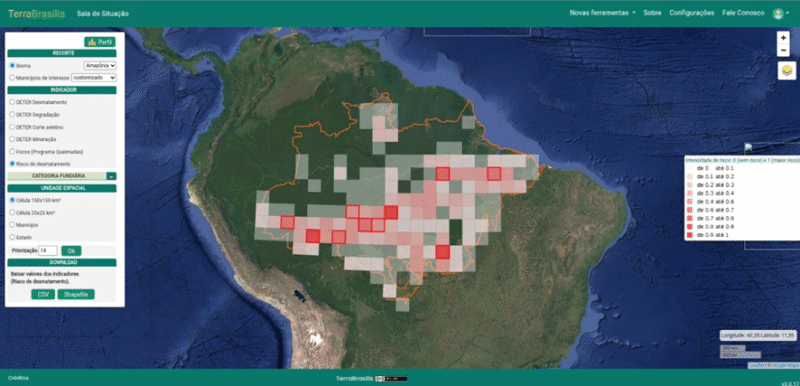Click the Shapefile download button
Viewport: 800px width, 386px height.
click(76, 294)
